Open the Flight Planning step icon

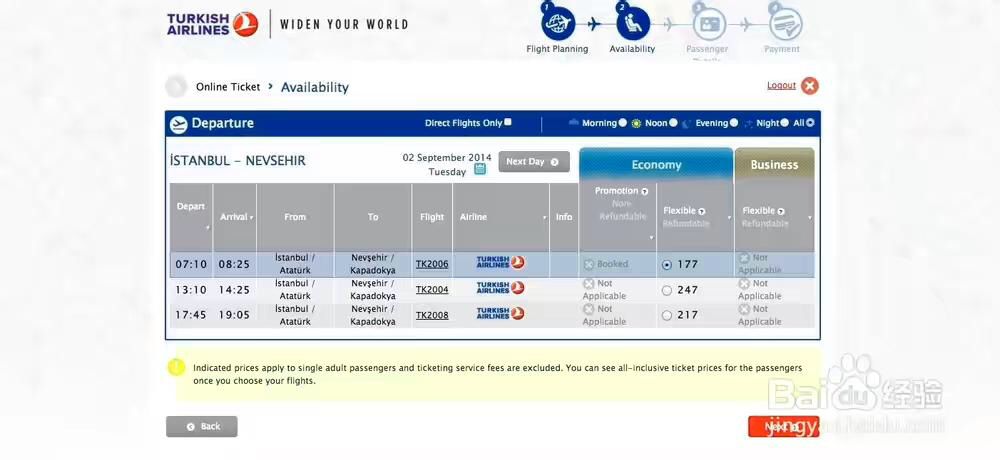[558, 24]
